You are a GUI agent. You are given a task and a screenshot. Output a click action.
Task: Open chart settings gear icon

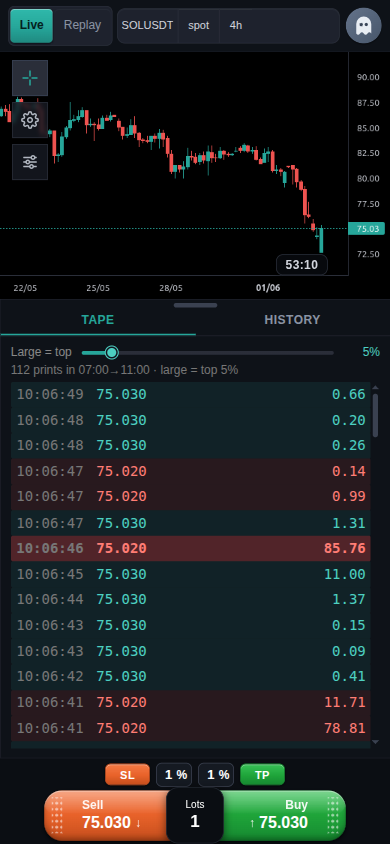click(30, 120)
